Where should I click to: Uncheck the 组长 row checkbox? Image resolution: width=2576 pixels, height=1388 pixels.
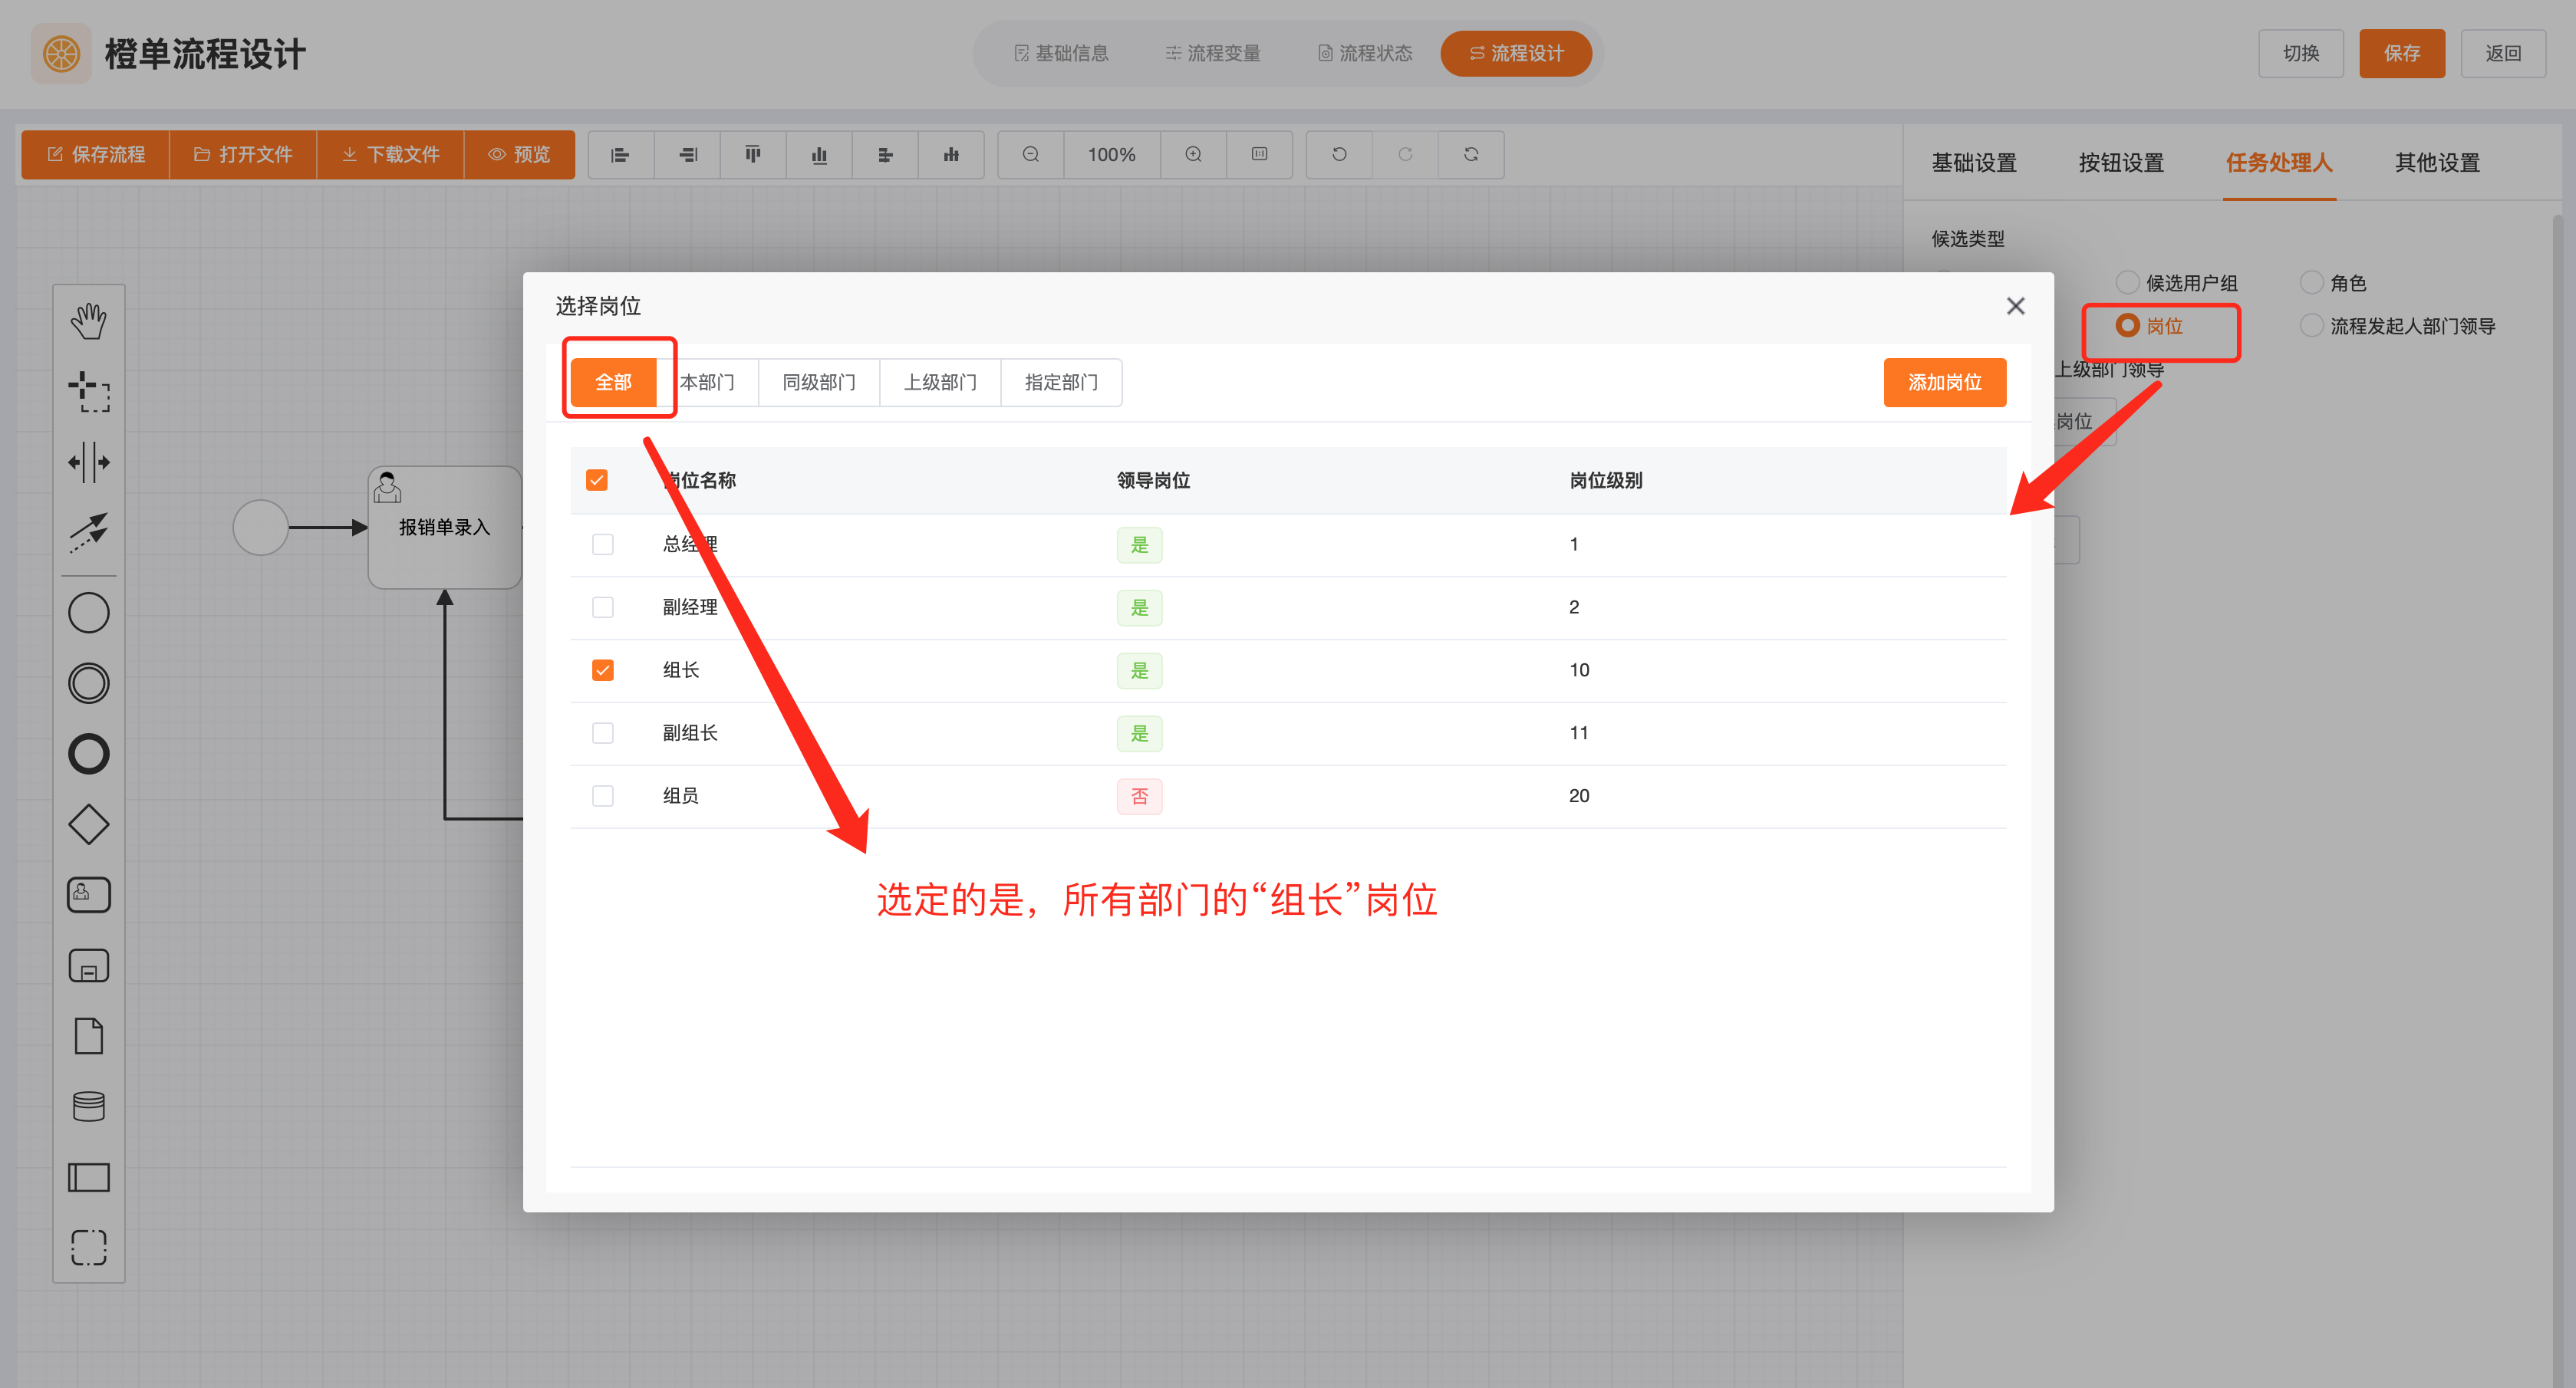point(603,670)
